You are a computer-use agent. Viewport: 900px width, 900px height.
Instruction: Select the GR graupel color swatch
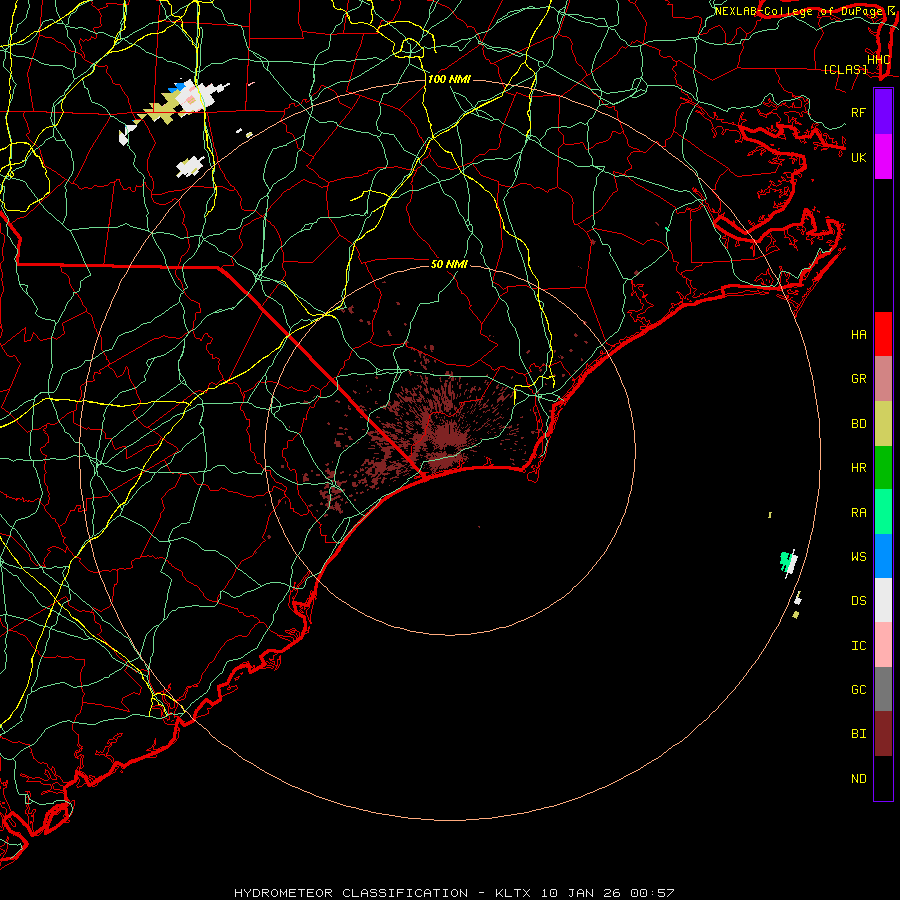point(883,379)
